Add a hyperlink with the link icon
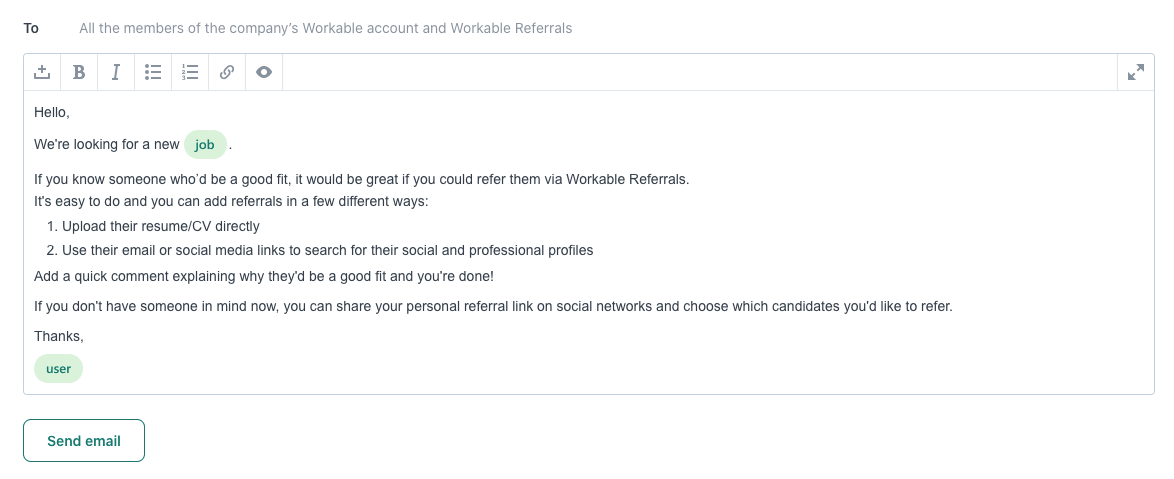 227,72
